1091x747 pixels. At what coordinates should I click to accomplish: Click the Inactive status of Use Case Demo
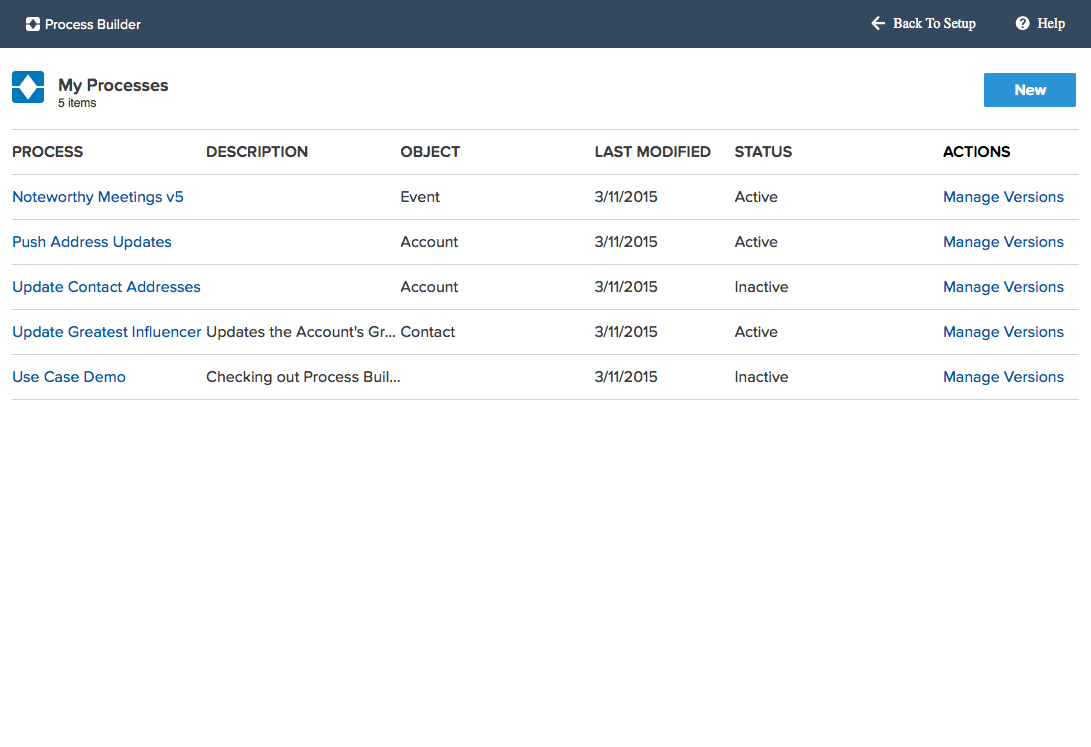[x=761, y=377]
